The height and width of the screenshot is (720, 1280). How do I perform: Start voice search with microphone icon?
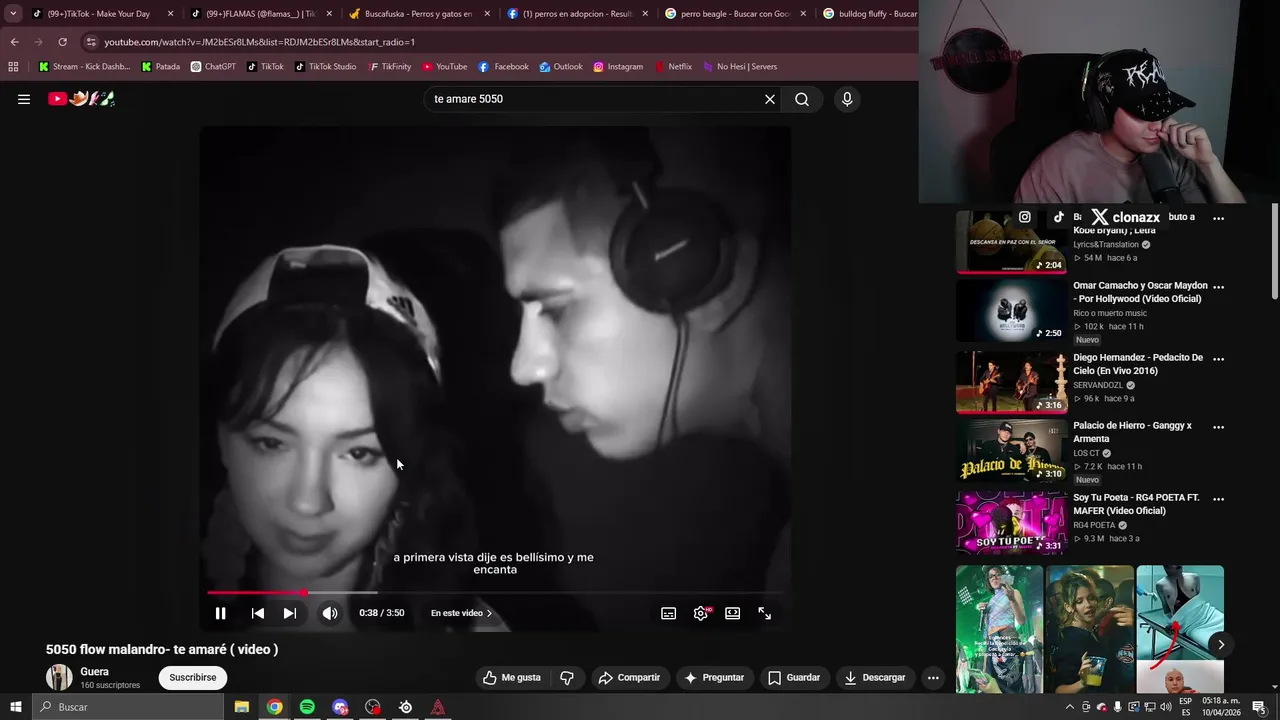tap(847, 99)
